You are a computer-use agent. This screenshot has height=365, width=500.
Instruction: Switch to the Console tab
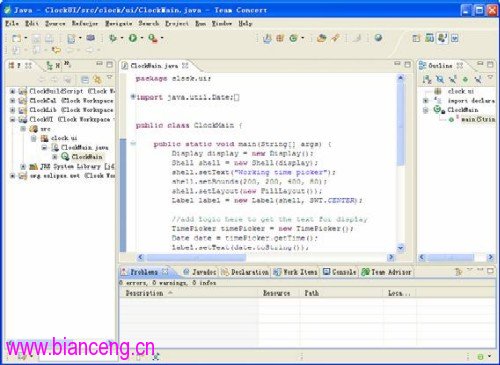point(339,272)
